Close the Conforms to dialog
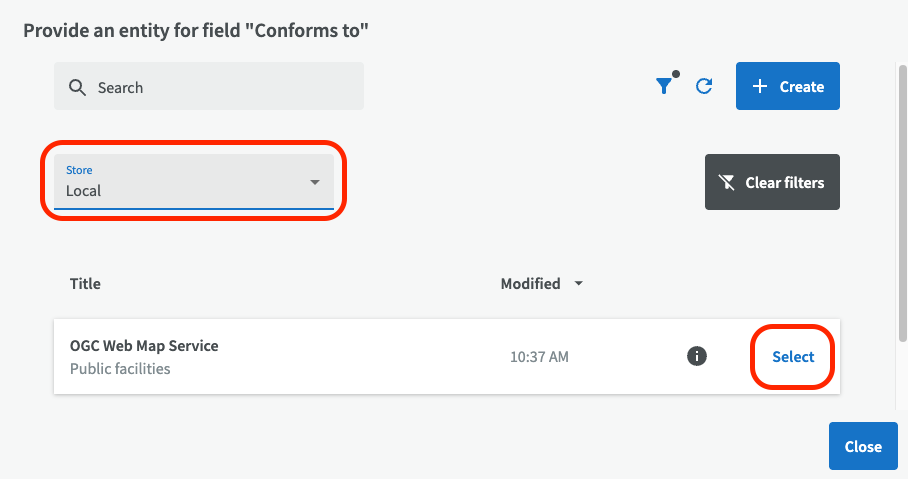Viewport: 908px width, 479px height. pyautogui.click(x=862, y=446)
